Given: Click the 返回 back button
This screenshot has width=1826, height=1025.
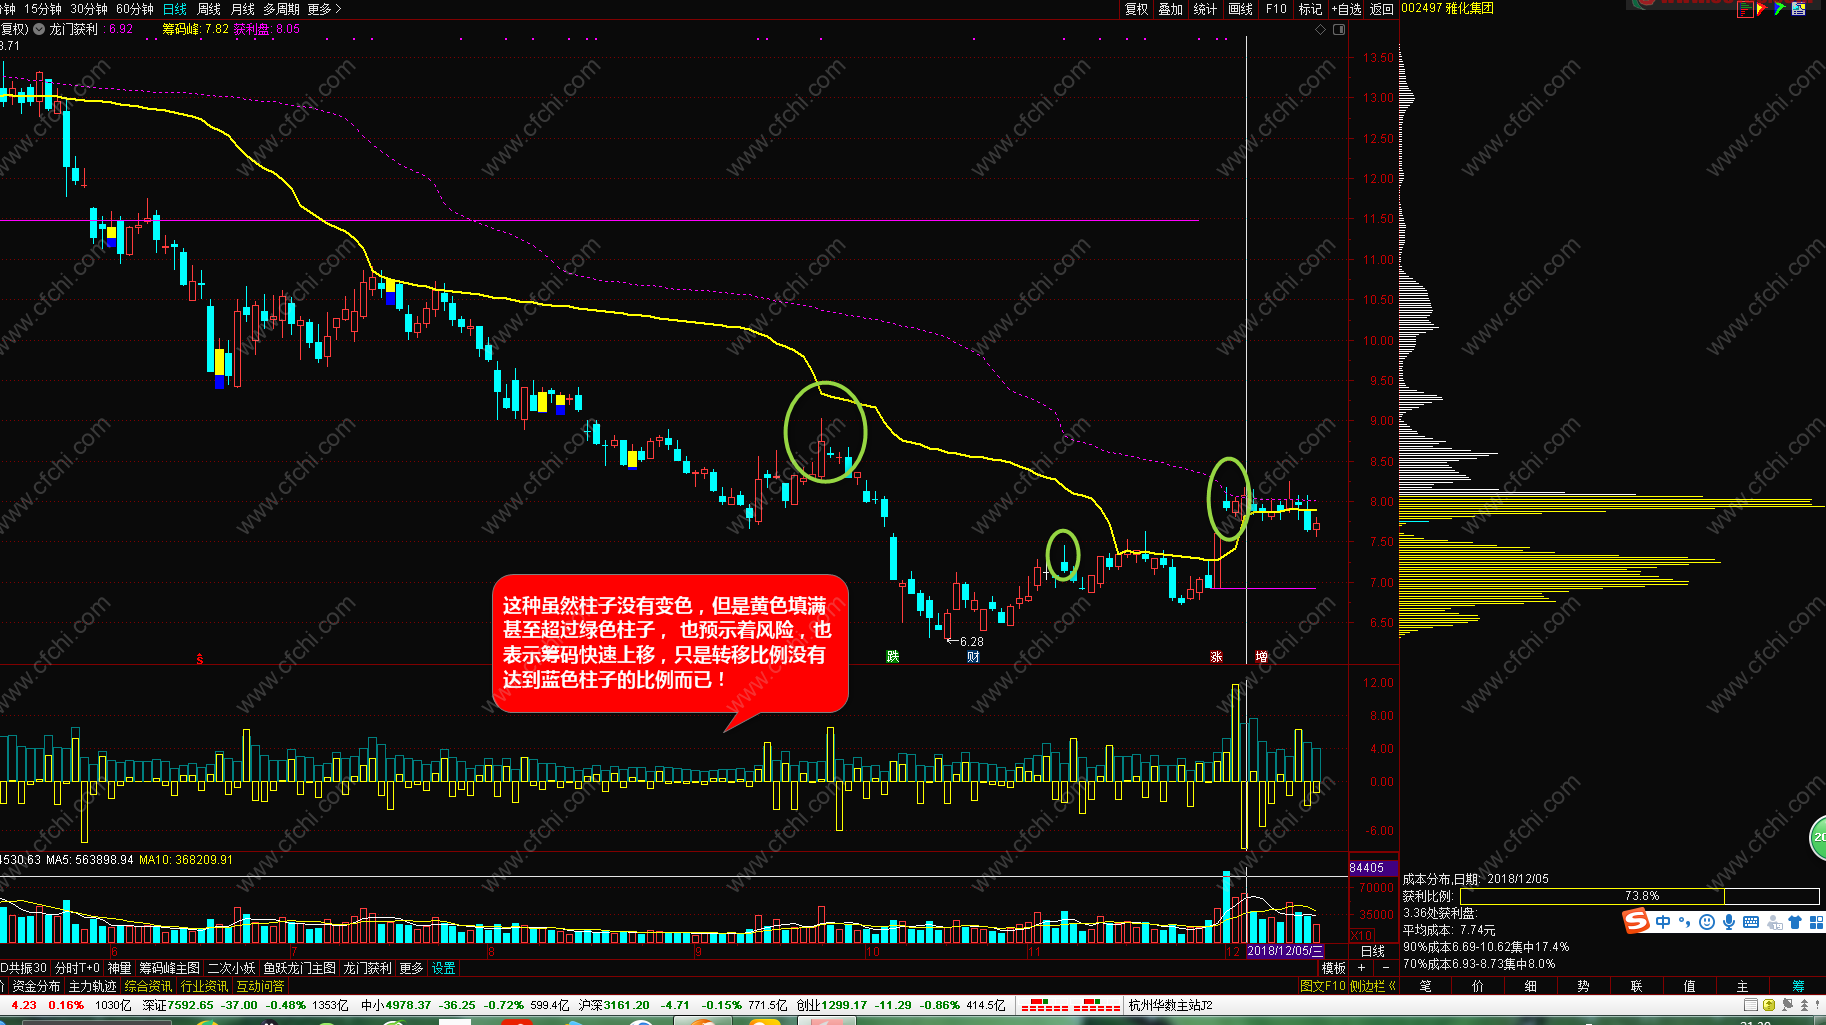Looking at the screenshot, I should tap(1382, 9).
